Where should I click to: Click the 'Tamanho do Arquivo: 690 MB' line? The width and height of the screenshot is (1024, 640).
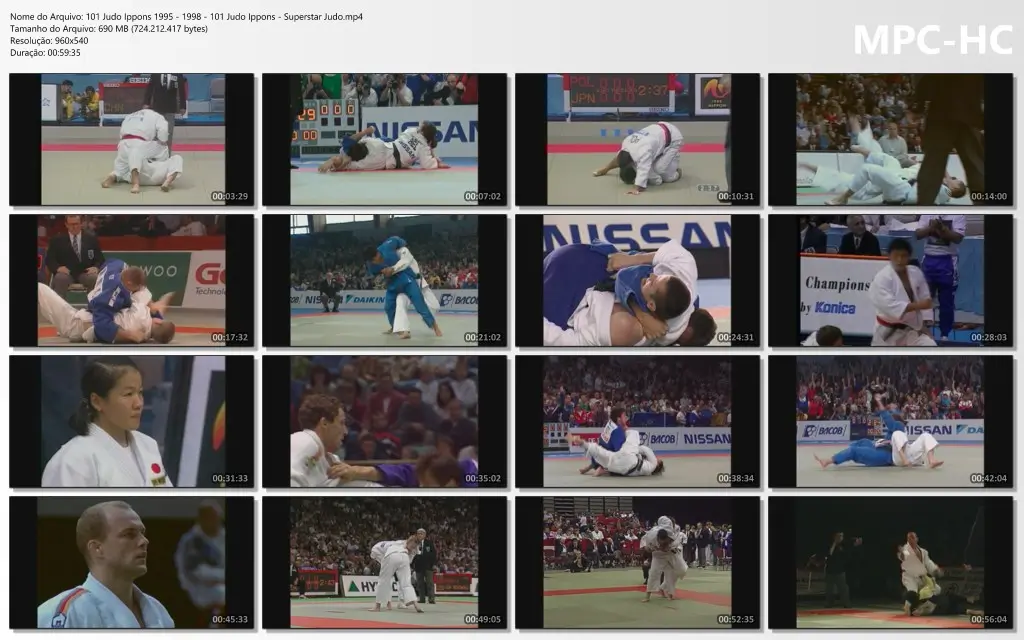click(x=109, y=29)
